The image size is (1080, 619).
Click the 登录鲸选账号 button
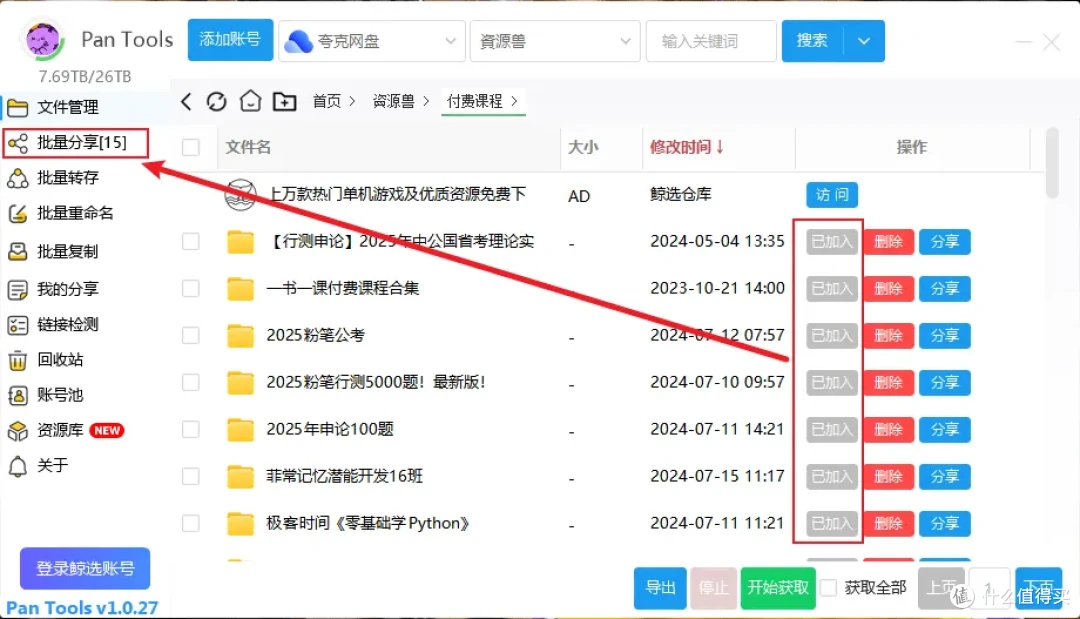[x=85, y=569]
